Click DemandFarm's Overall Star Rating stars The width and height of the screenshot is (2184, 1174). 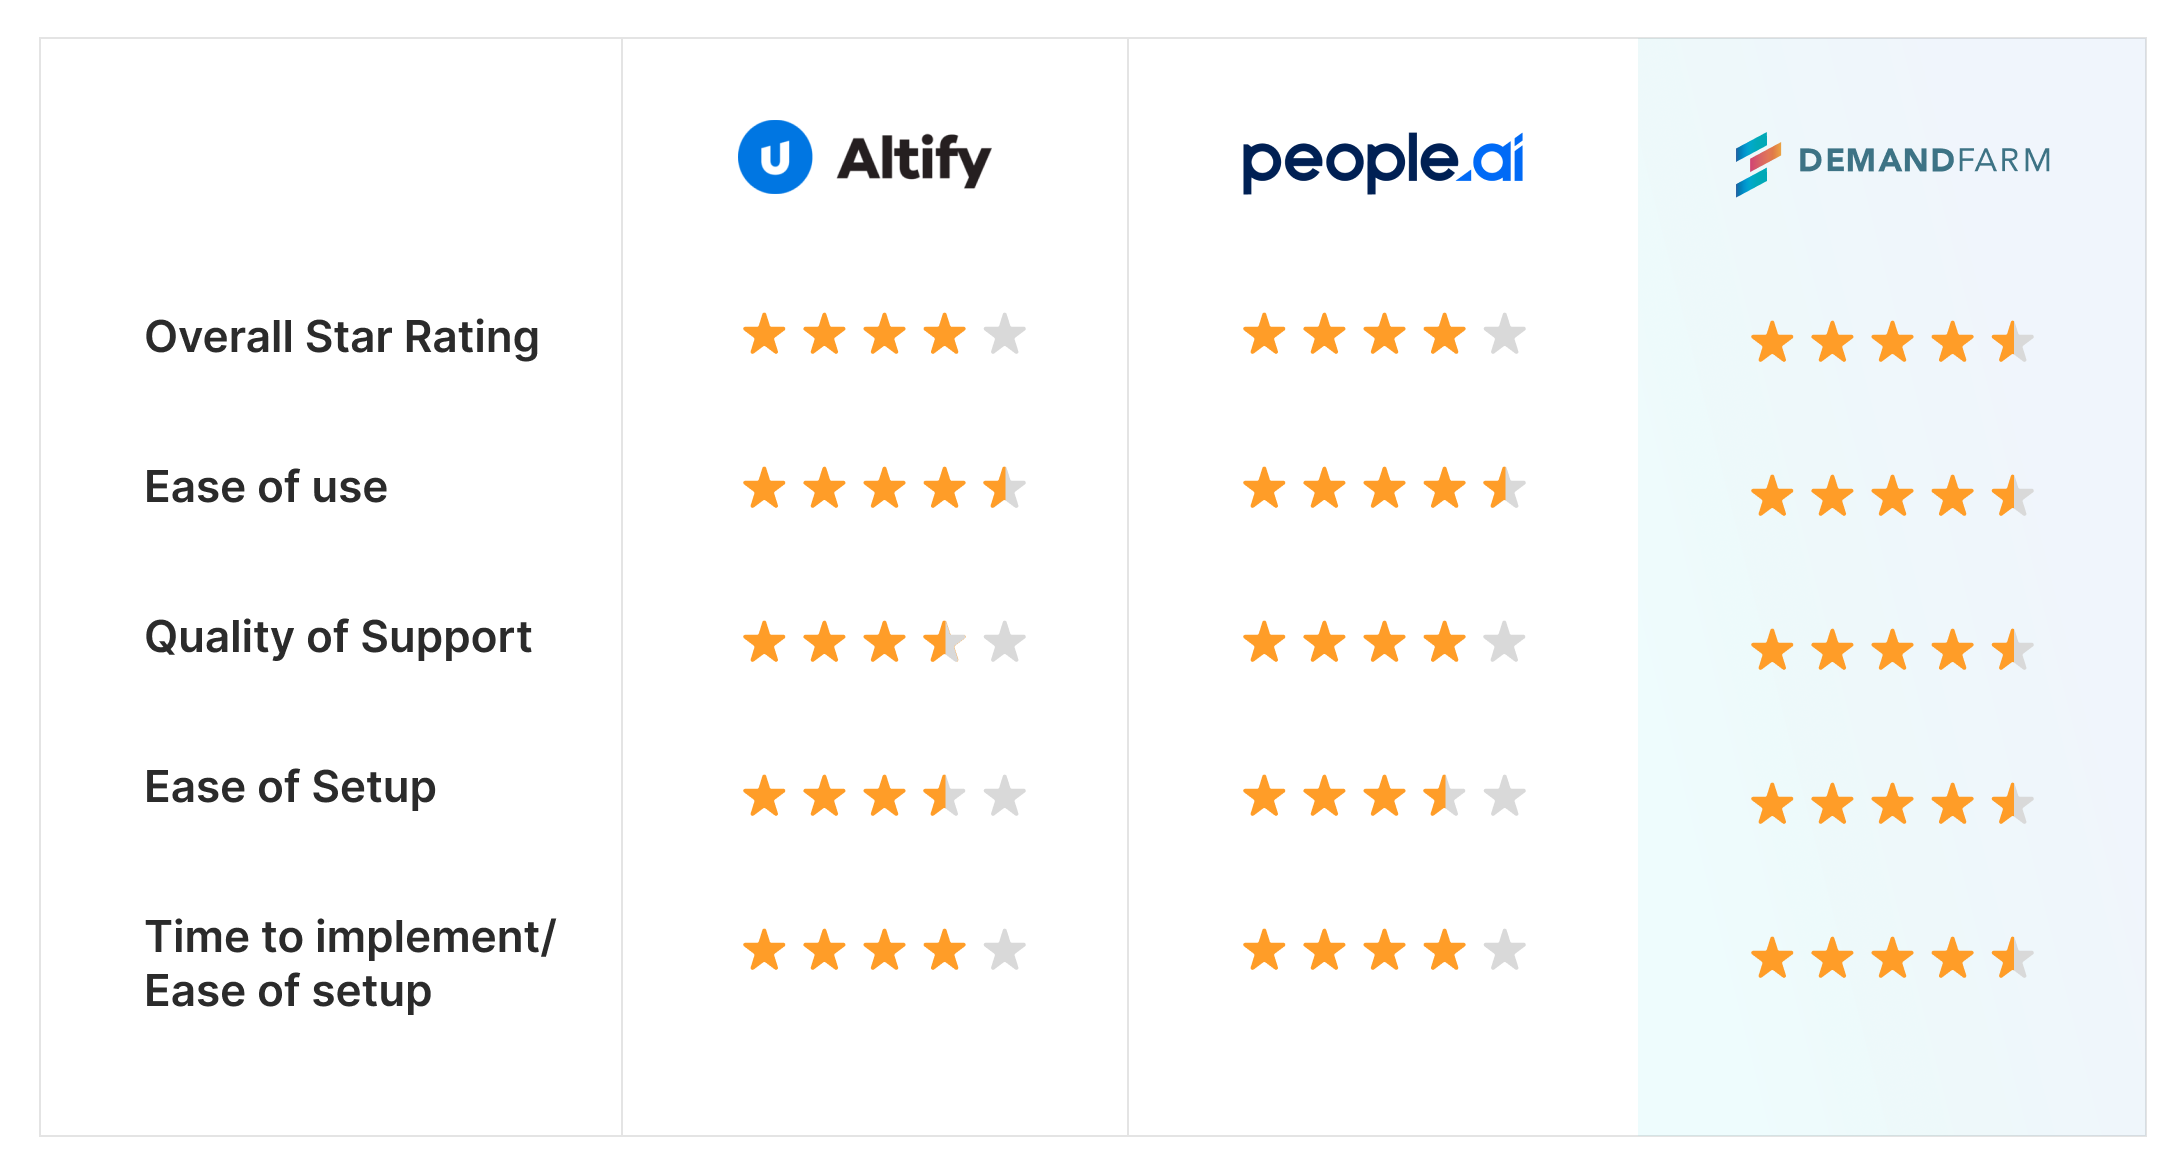pyautogui.click(x=1892, y=342)
